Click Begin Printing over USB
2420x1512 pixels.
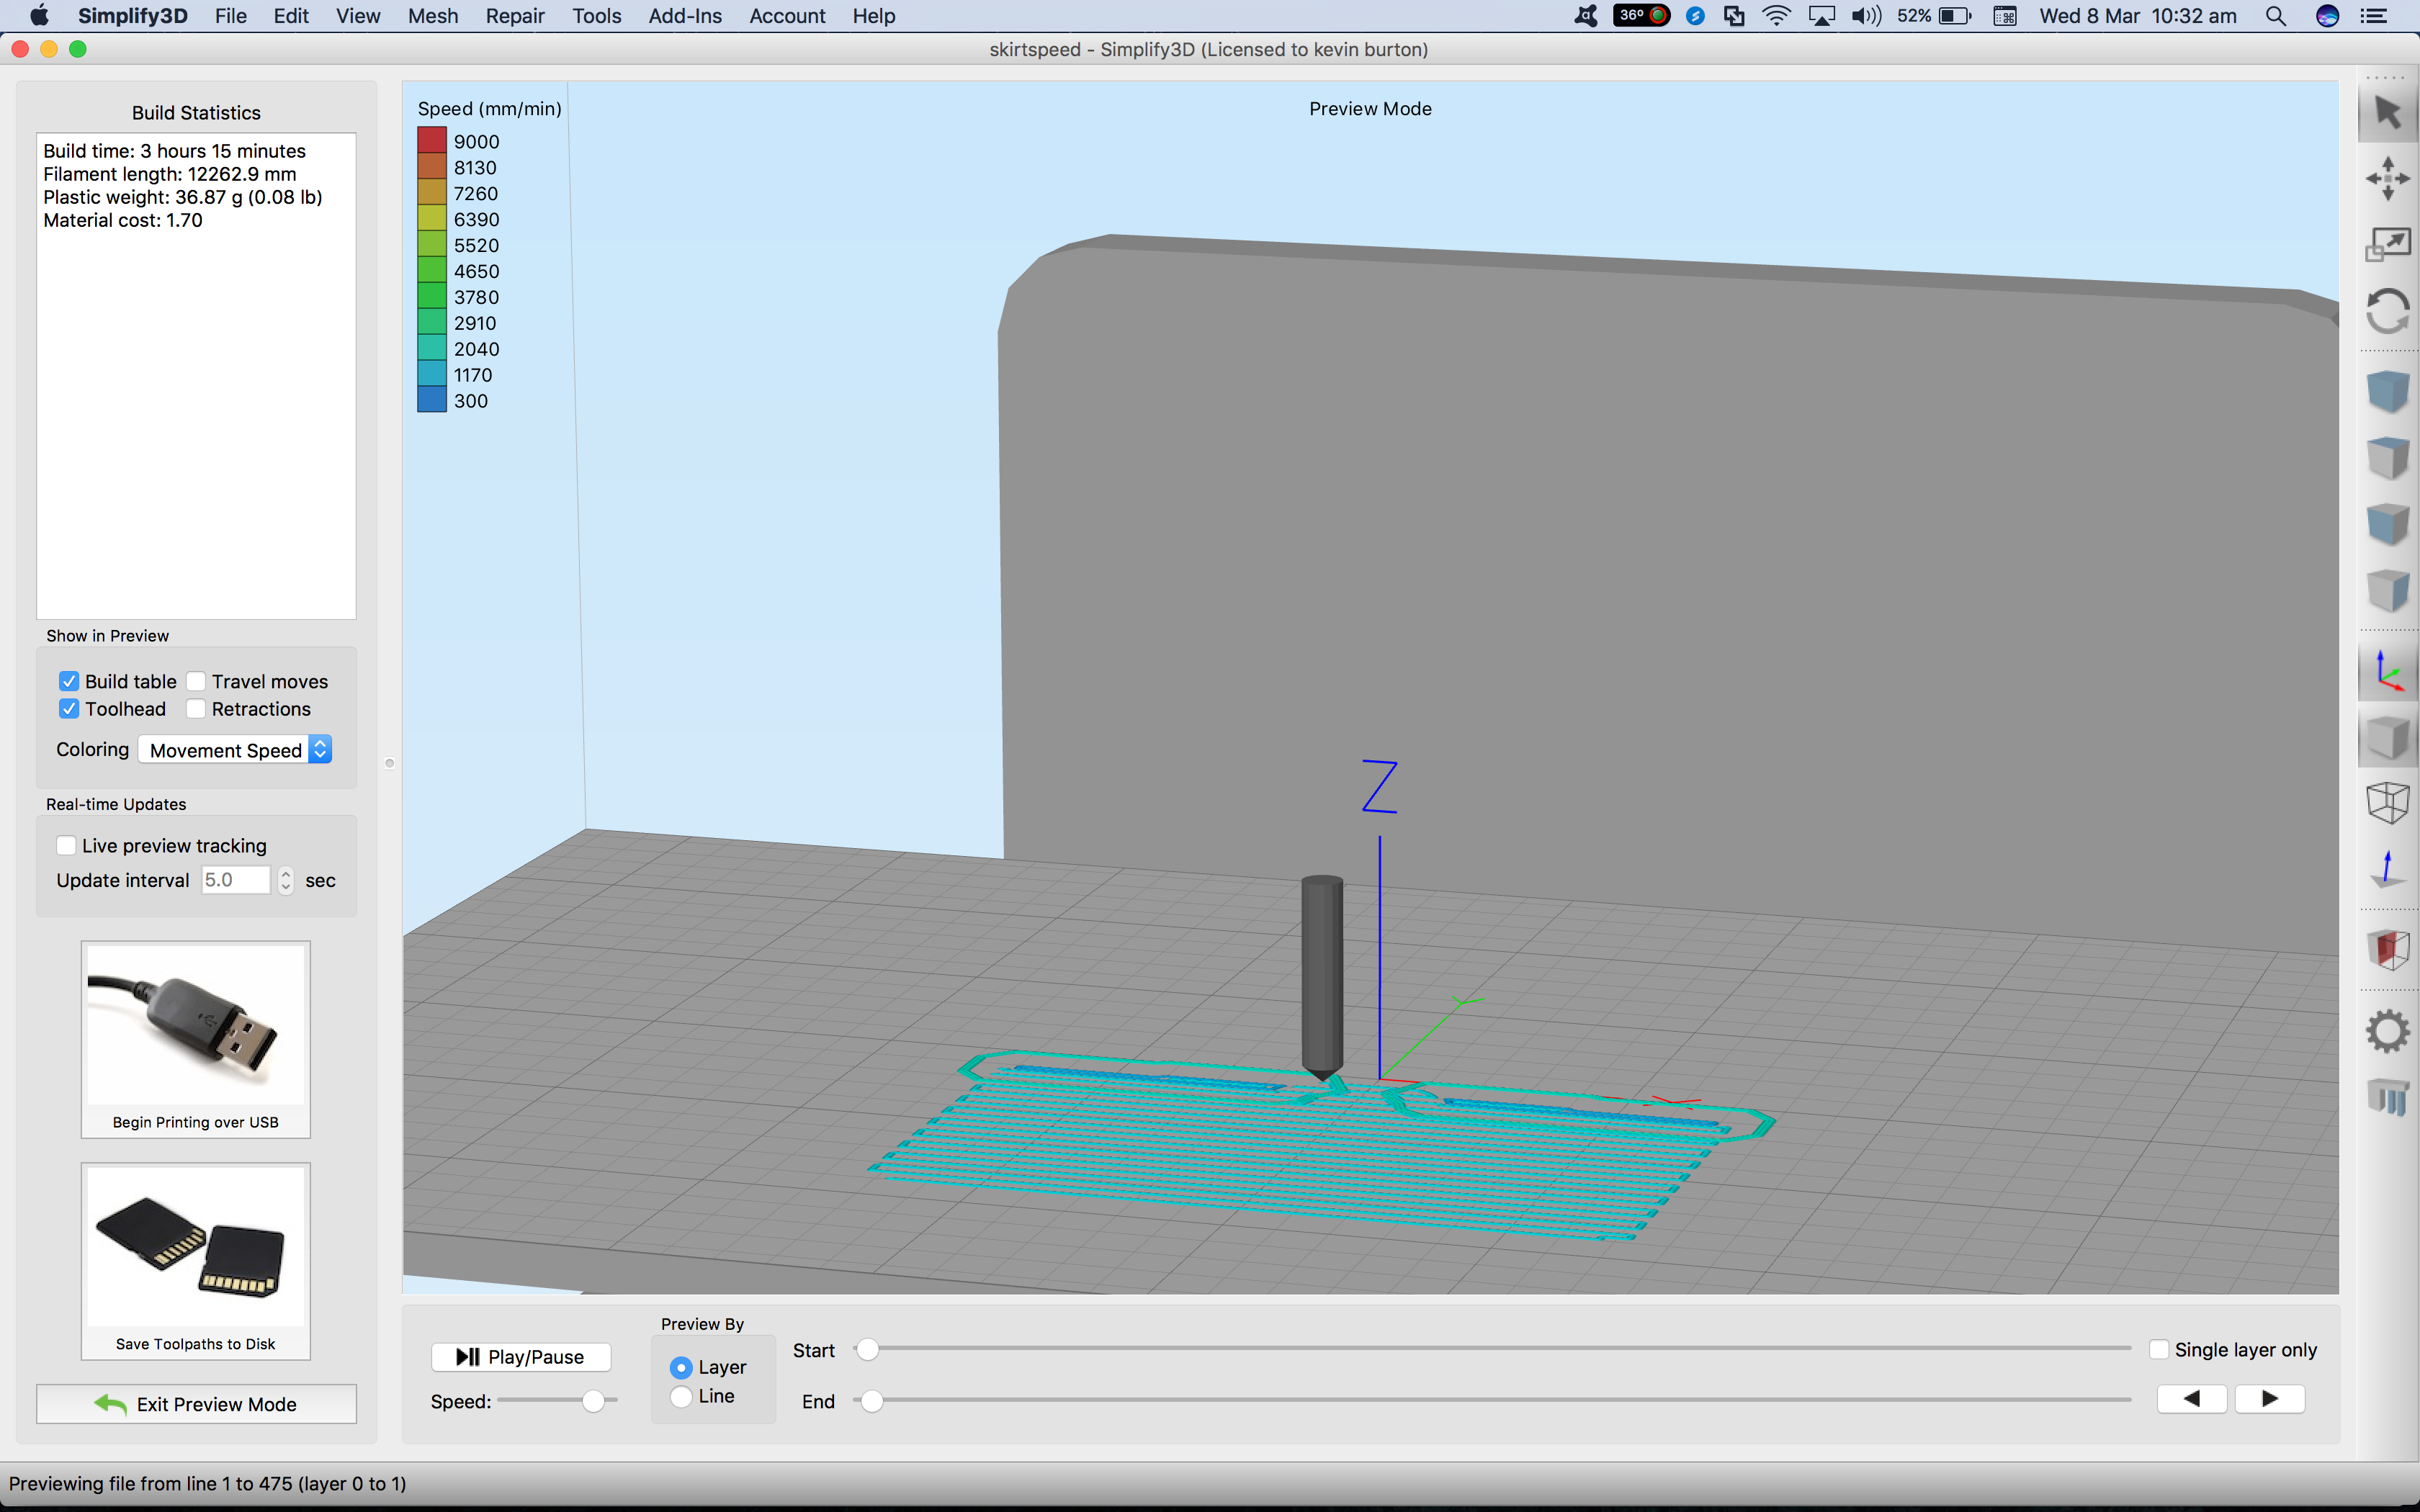pyautogui.click(x=196, y=1039)
